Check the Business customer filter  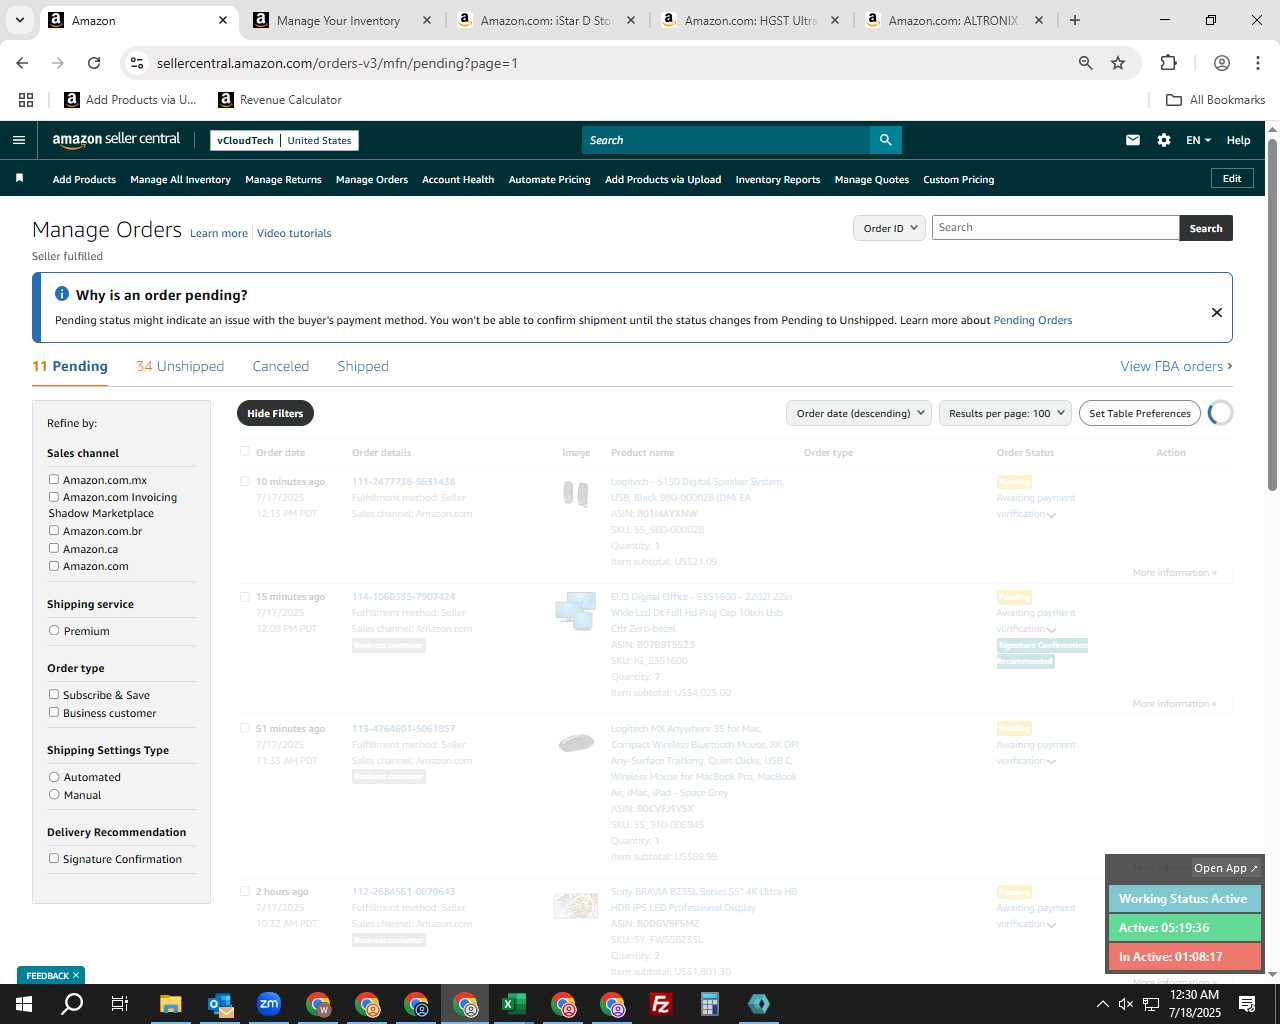(54, 712)
